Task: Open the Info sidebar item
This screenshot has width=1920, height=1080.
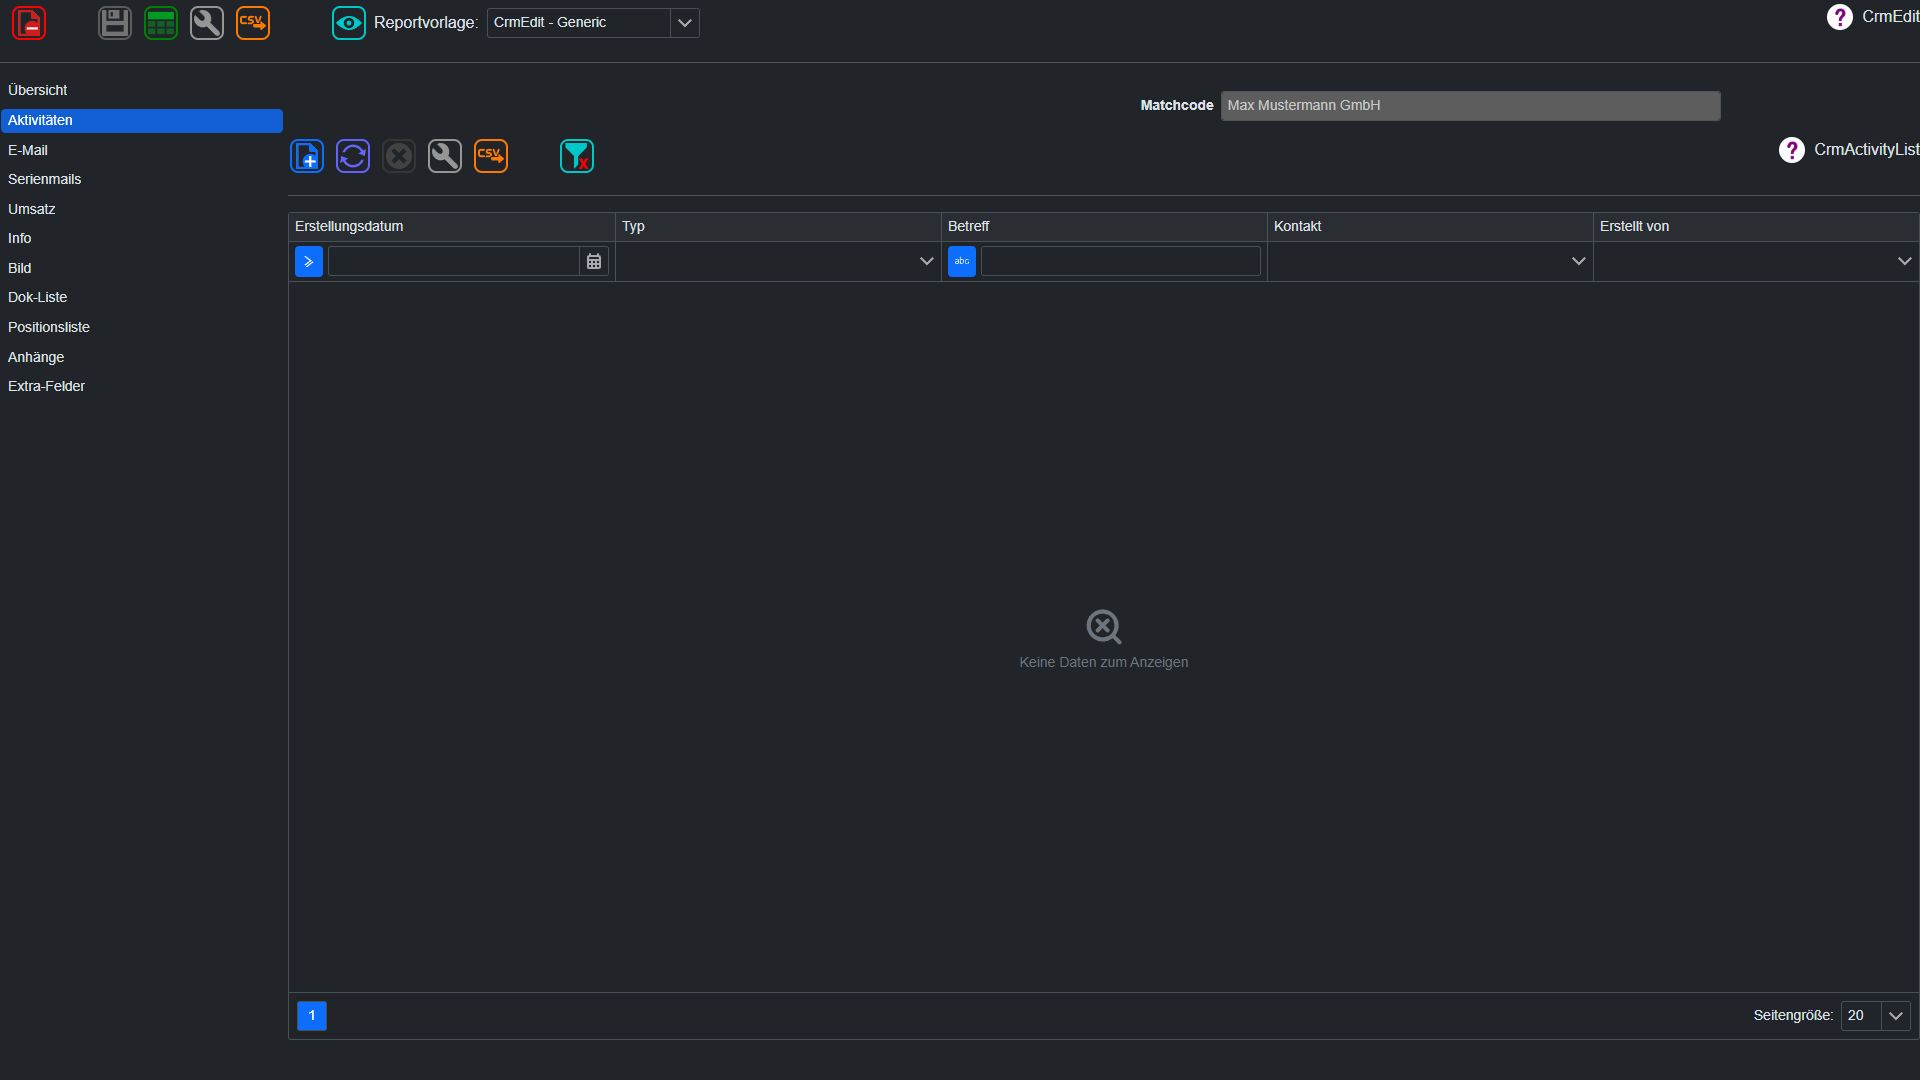Action: 141,239
